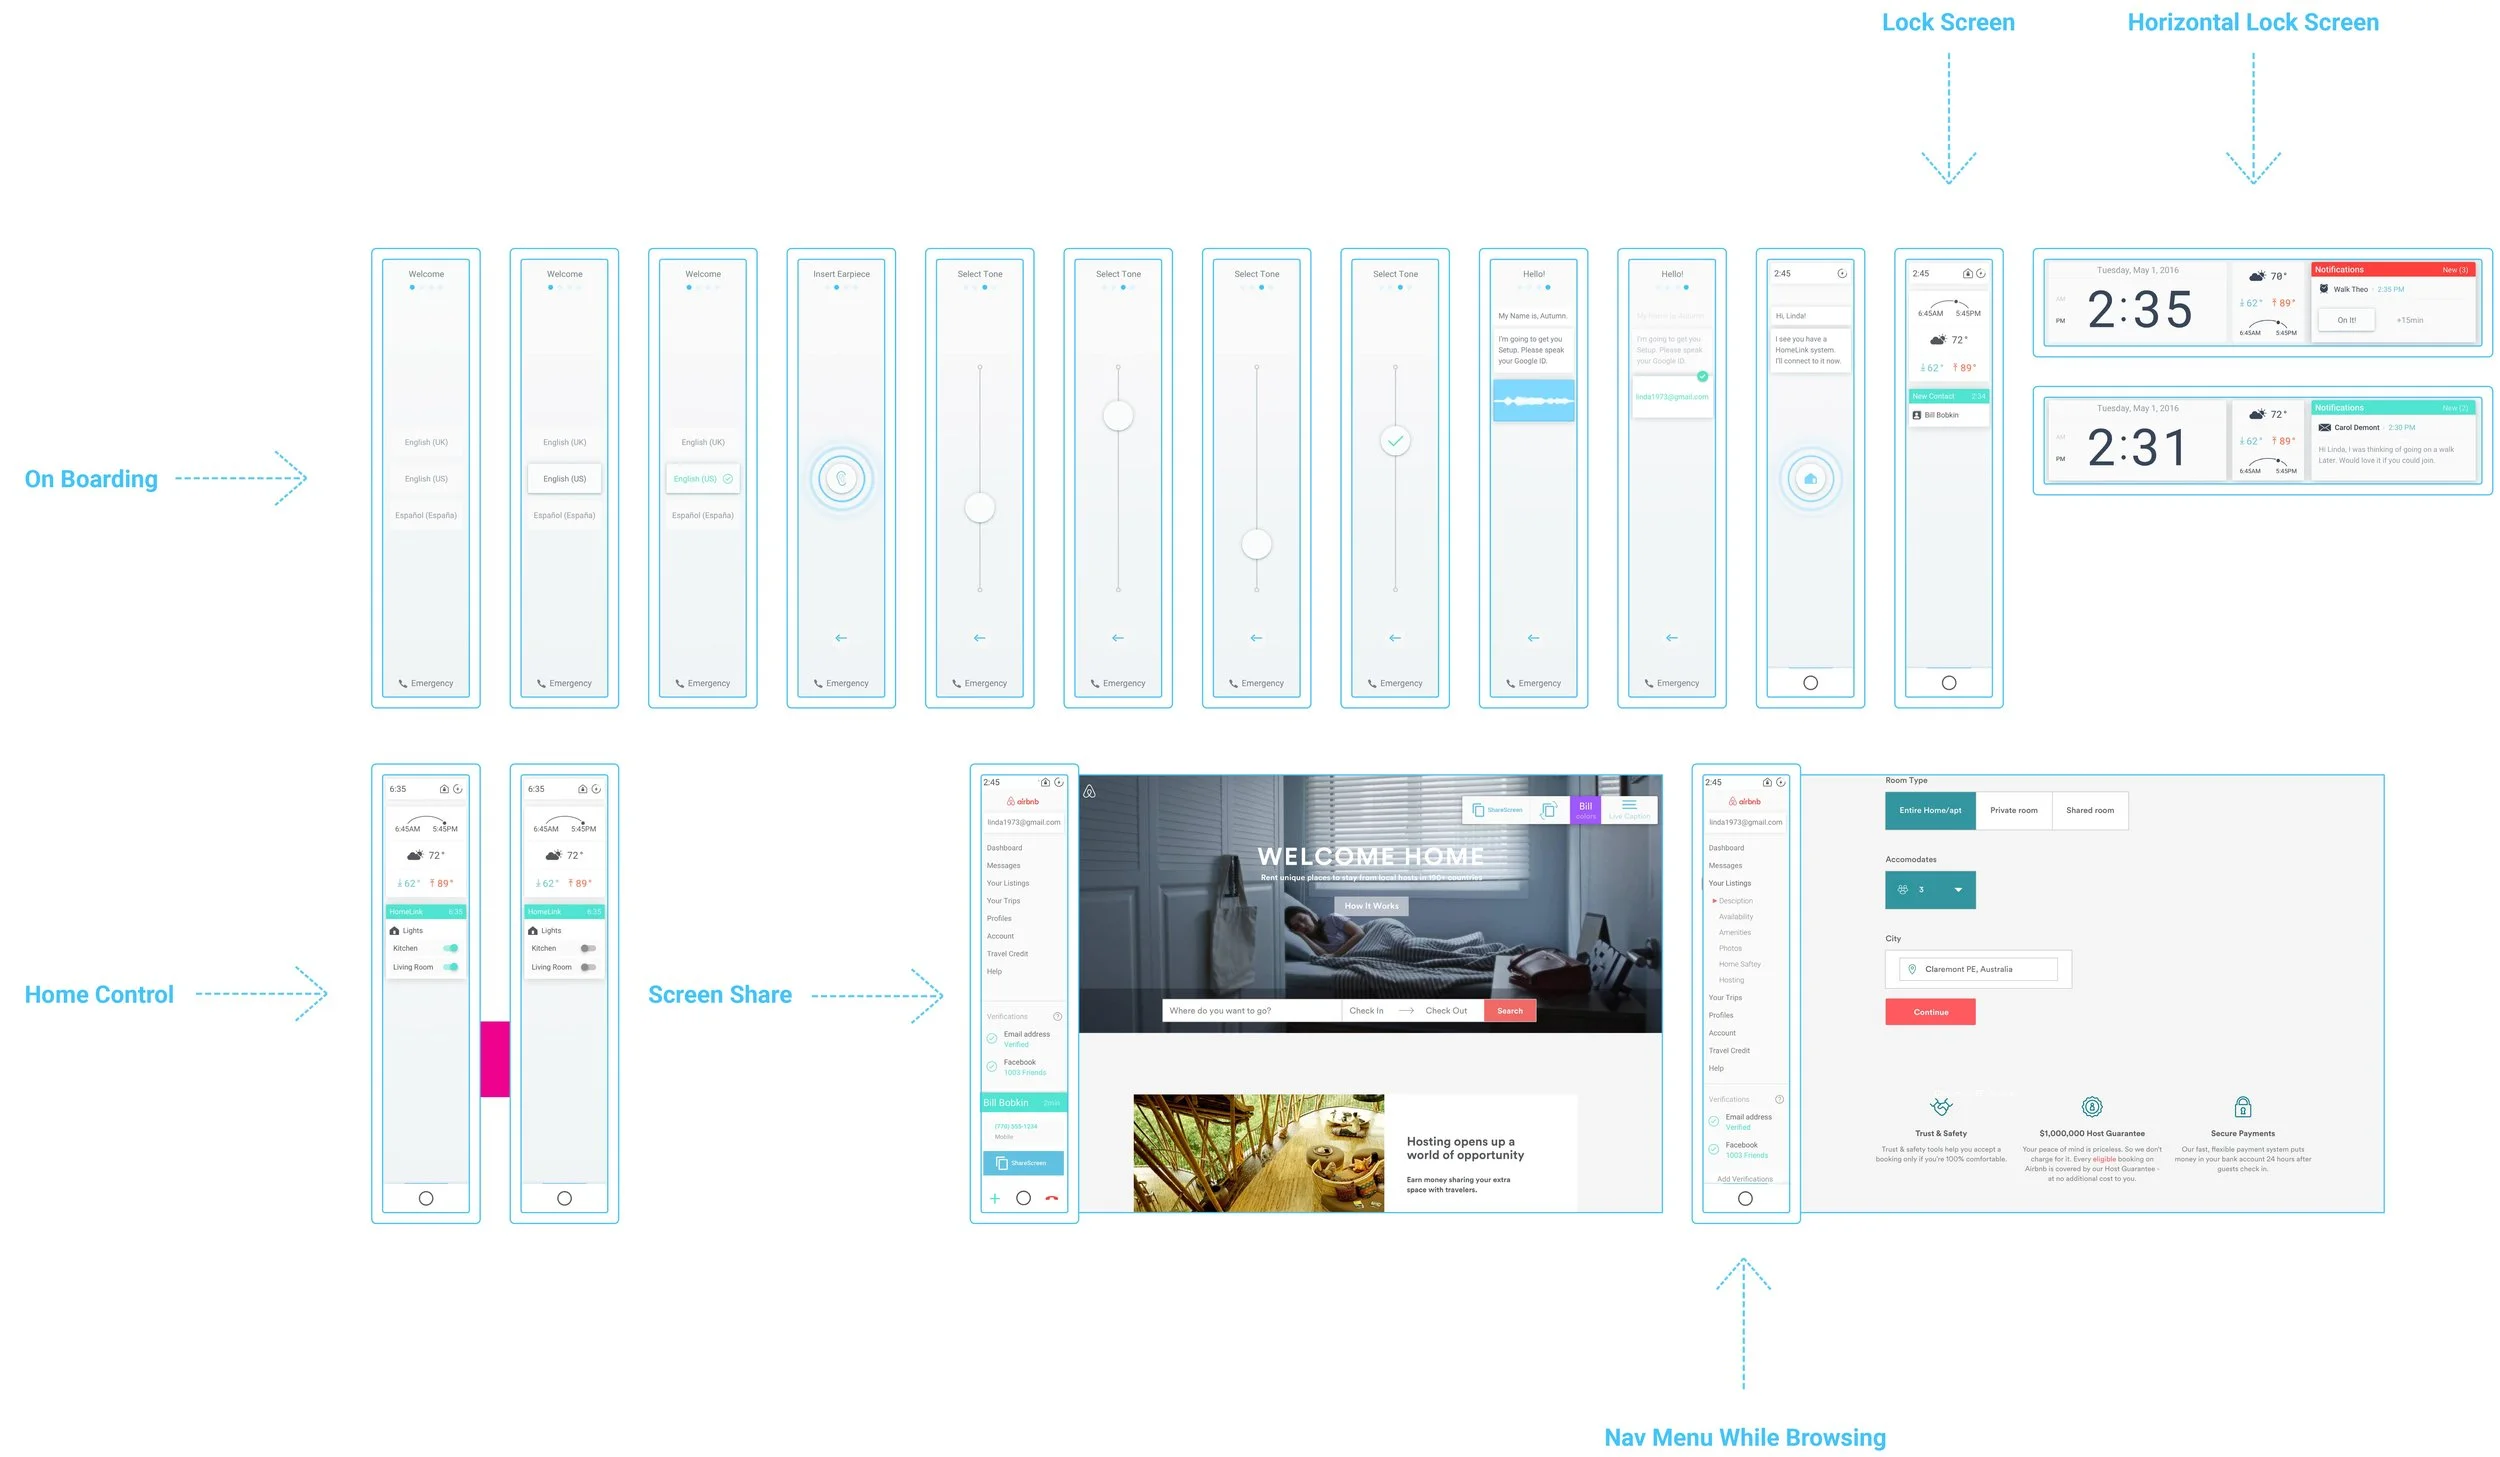The width and height of the screenshot is (2500, 1457).
Task: Turn on the switched-off Kitchen light toggle
Action: click(588, 948)
